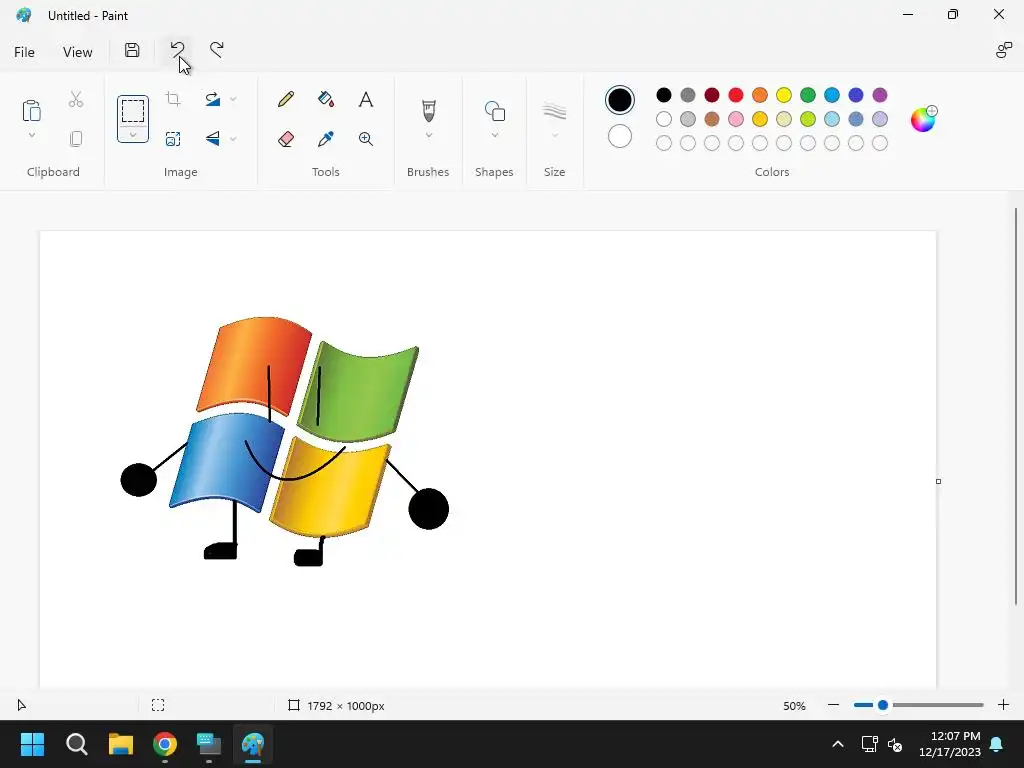
Task: Click the zoom out minus button
Action: (833, 705)
